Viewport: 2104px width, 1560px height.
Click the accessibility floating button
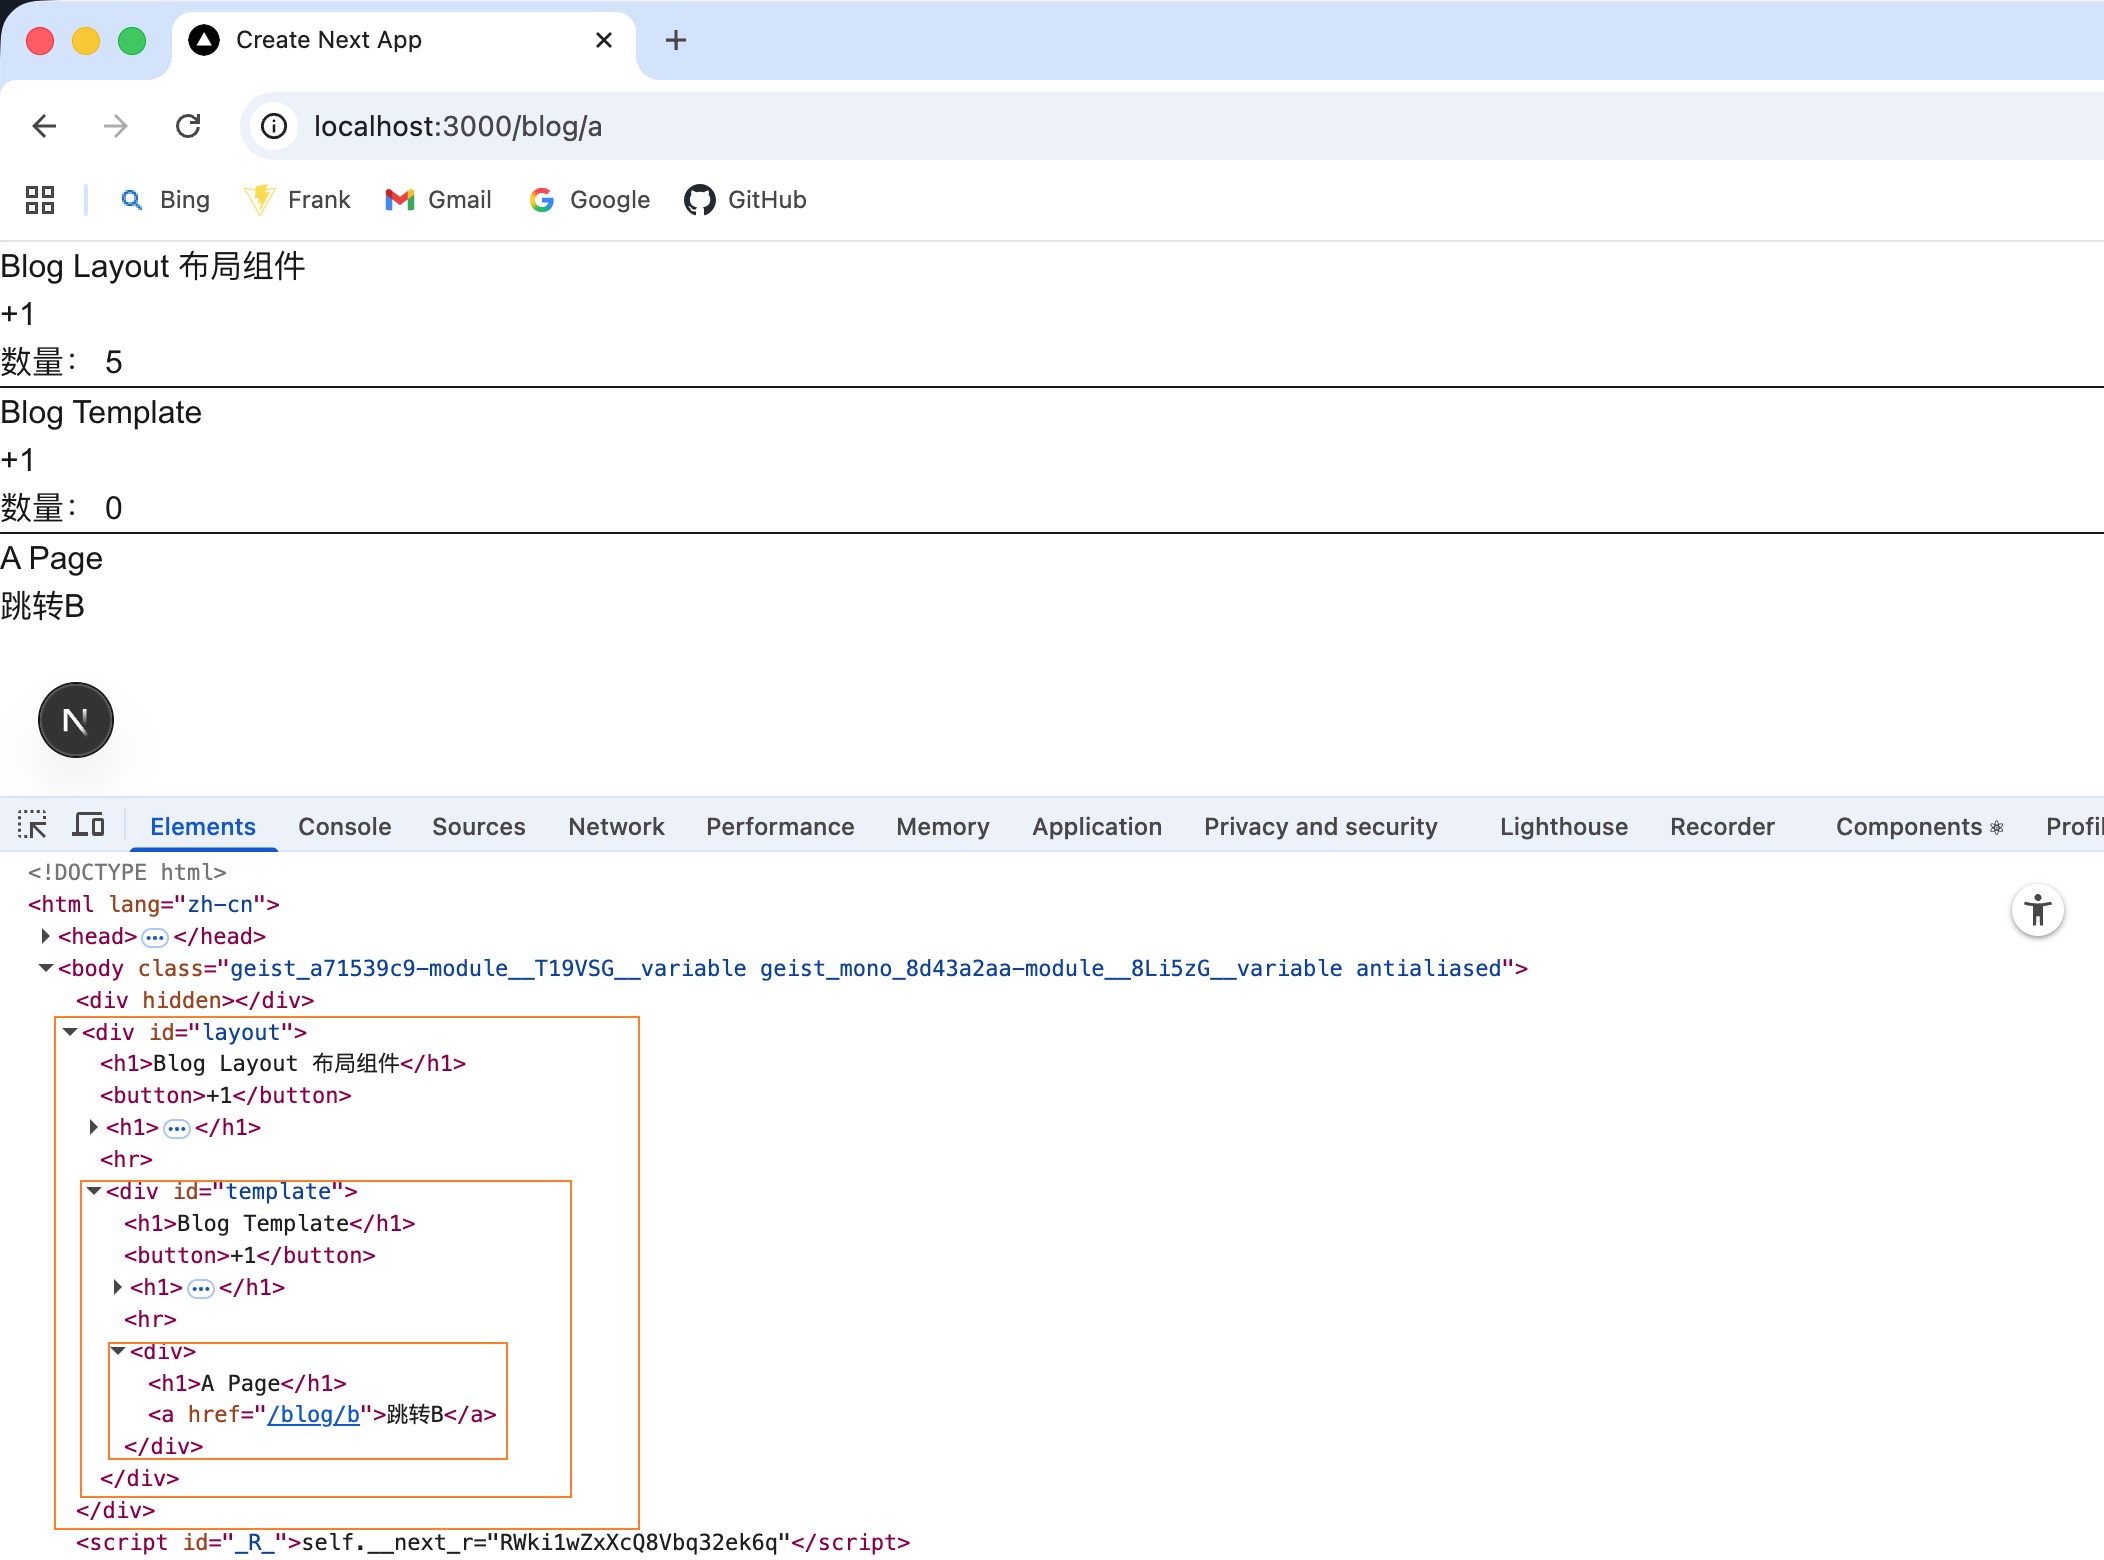point(2037,910)
